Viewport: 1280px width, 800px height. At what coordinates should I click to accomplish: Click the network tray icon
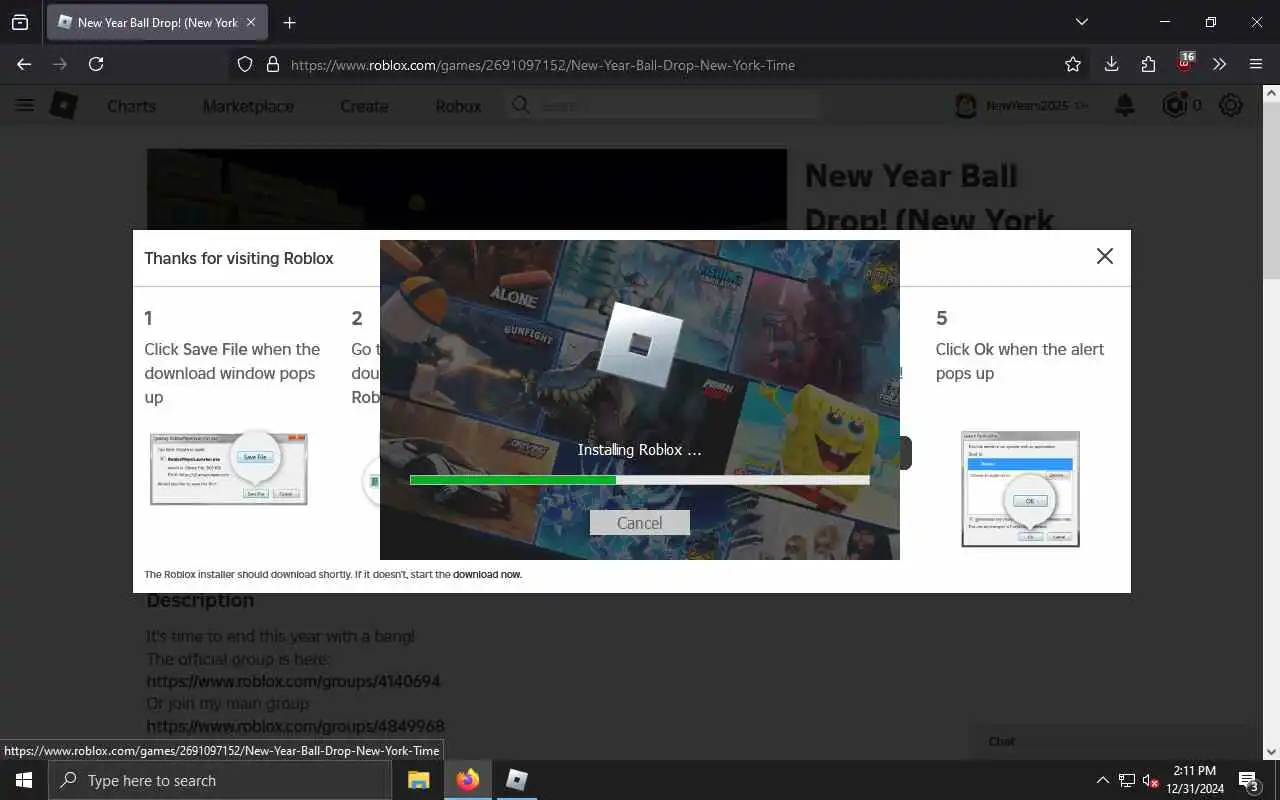click(1126, 780)
